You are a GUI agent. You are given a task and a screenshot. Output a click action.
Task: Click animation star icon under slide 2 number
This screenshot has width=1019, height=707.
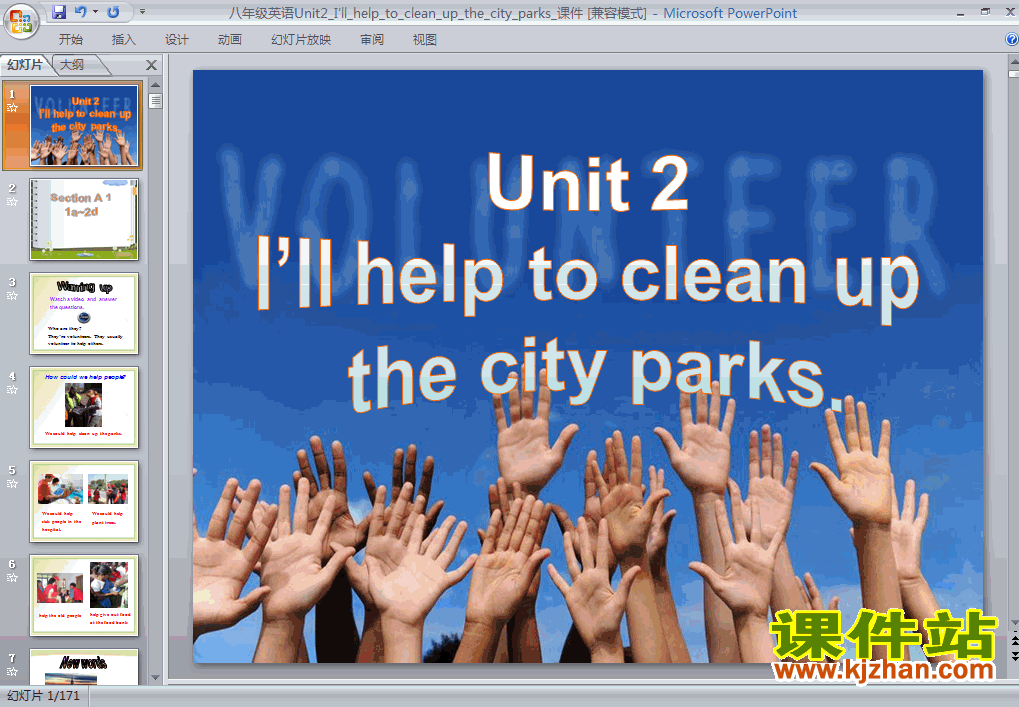click(12, 202)
